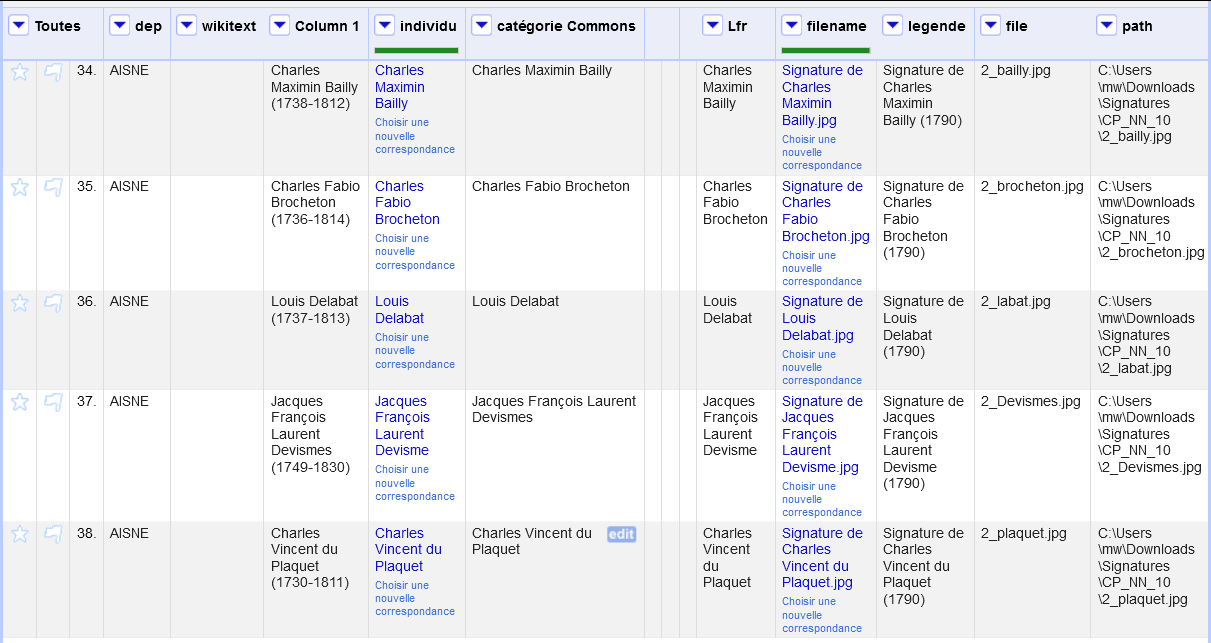
Task: Flag row 35 Charles Fabio Brocheton
Action: click(x=53, y=187)
